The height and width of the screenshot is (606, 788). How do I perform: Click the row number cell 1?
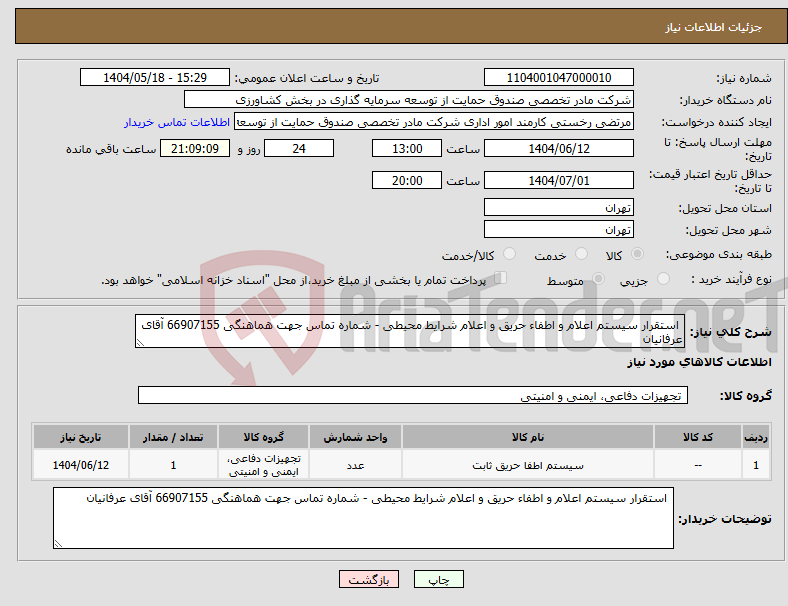[x=755, y=465]
